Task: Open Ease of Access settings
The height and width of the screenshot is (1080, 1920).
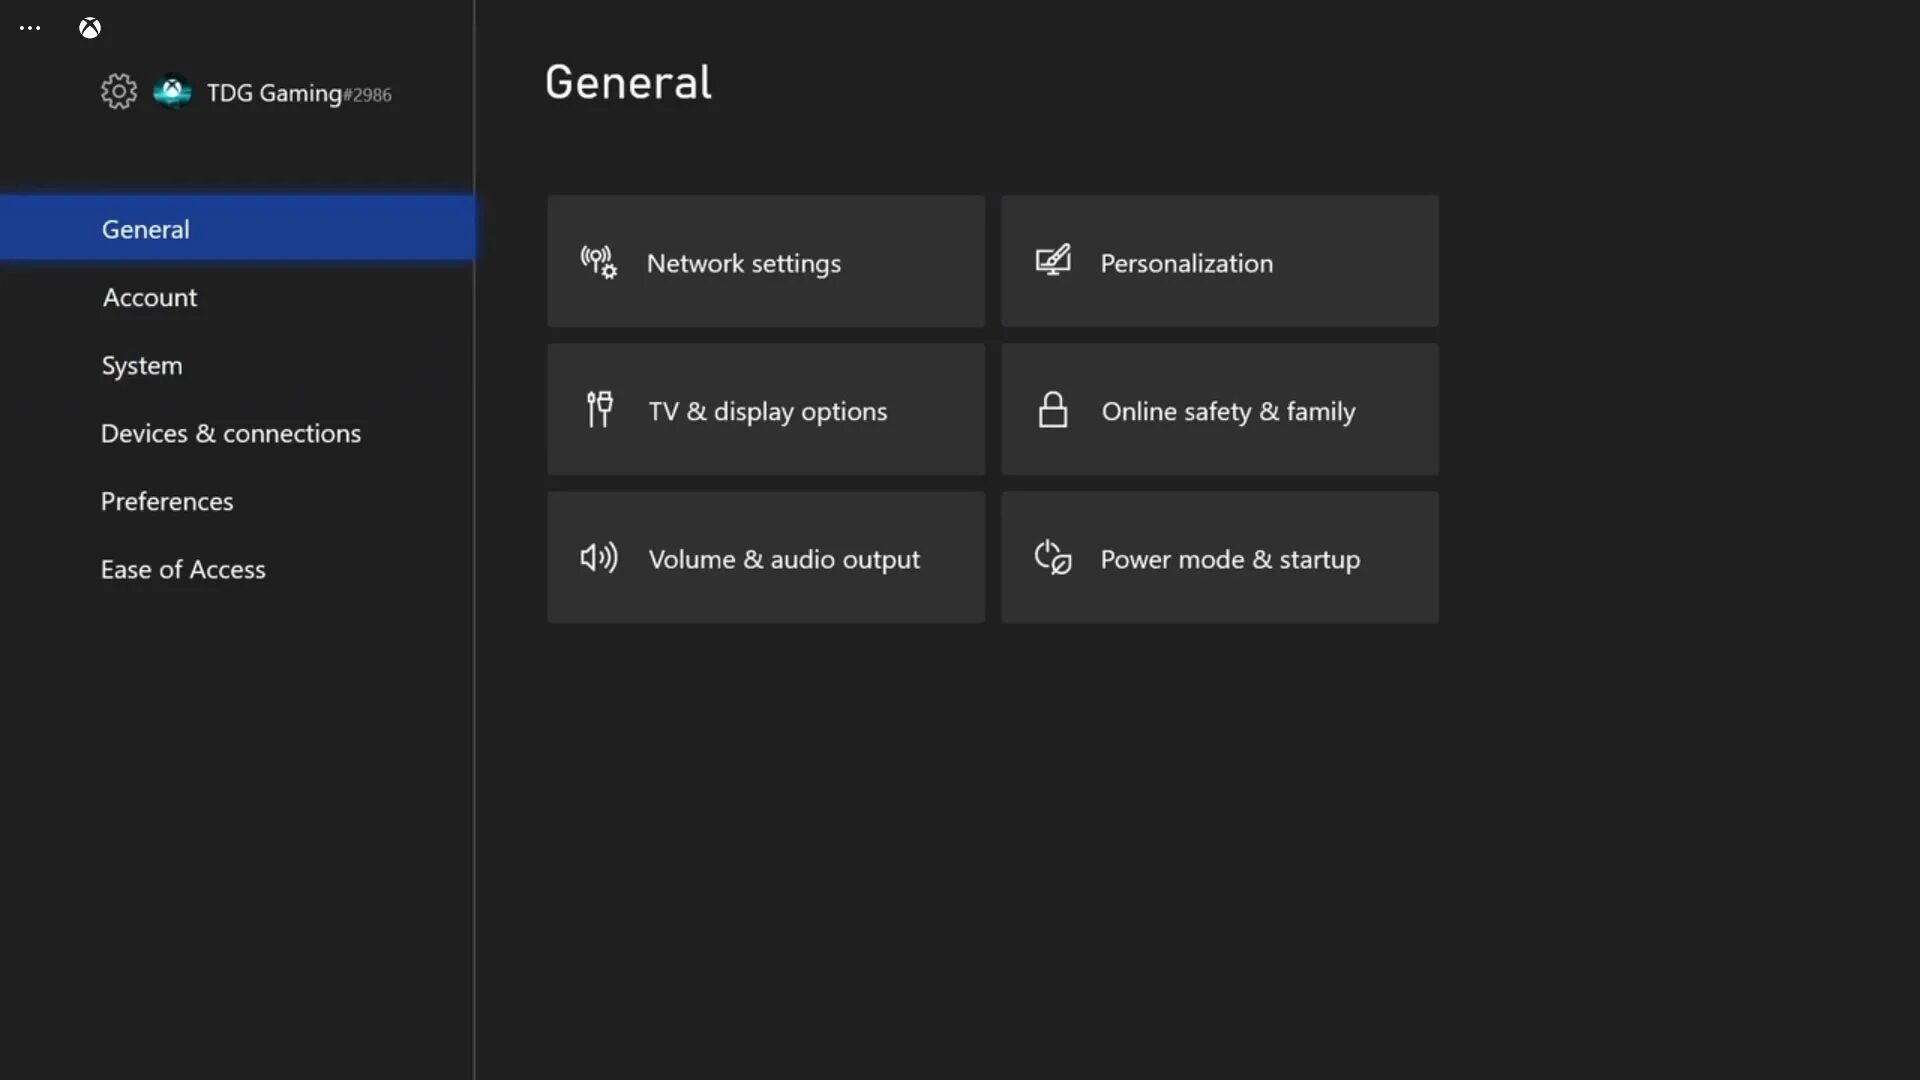Action: click(183, 568)
